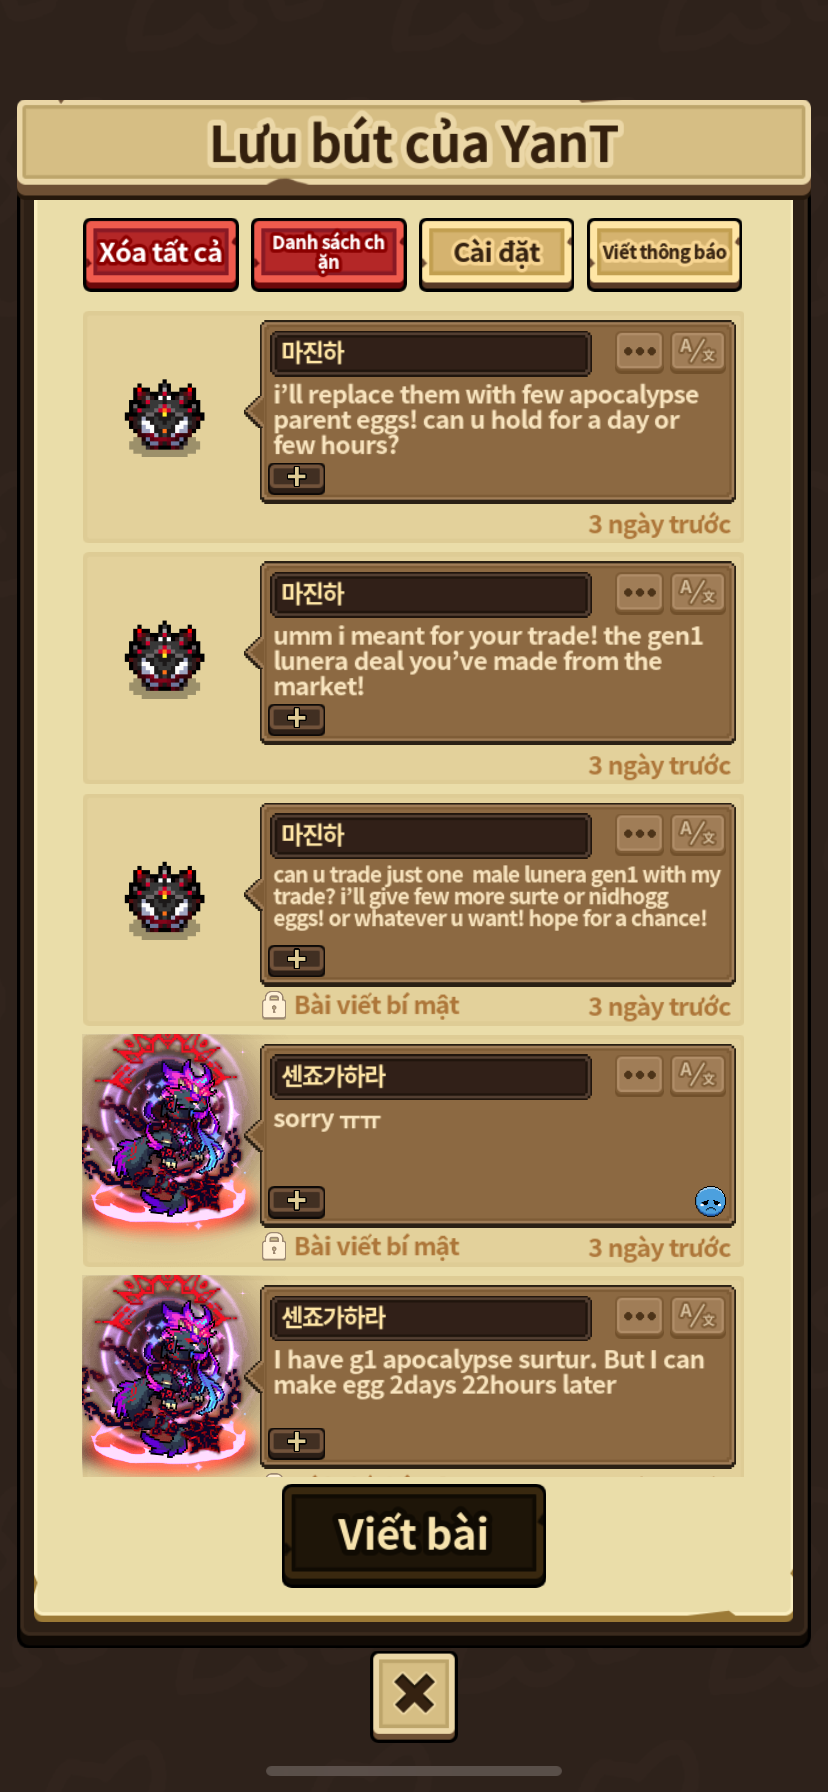Translate the first 마진하 message
The width and height of the screenshot is (828, 1792).
click(x=698, y=352)
